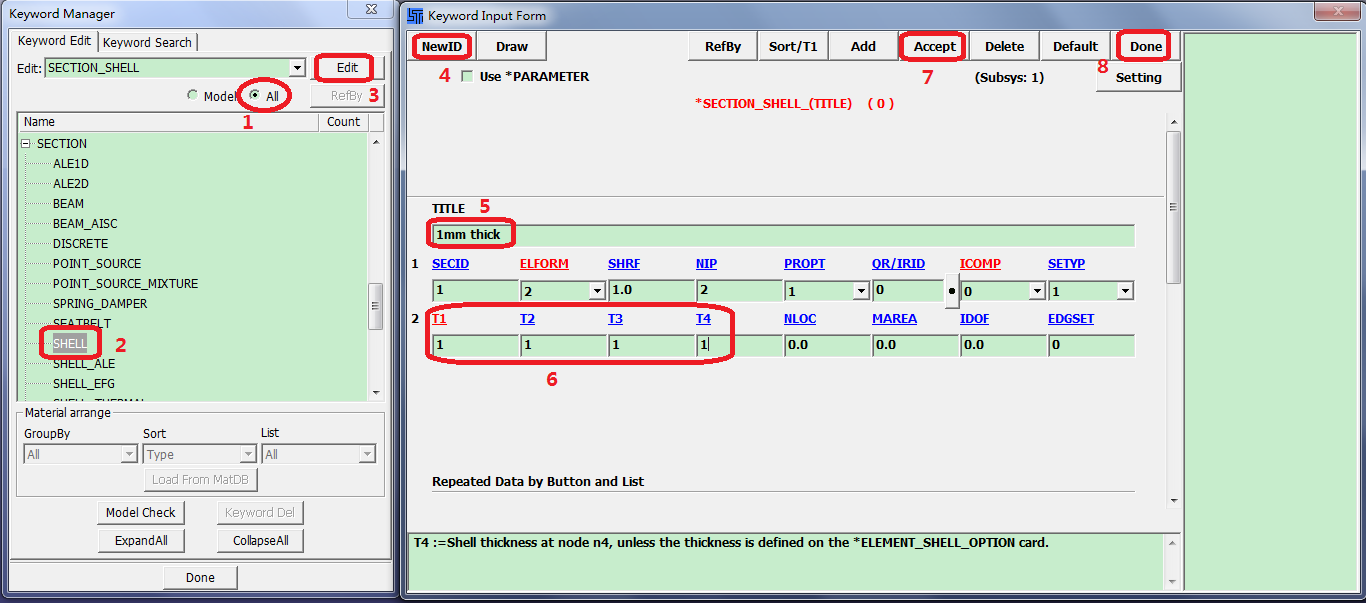Open the Edit keyword combo box dropdown
This screenshot has width=1366, height=603.
[x=297, y=68]
